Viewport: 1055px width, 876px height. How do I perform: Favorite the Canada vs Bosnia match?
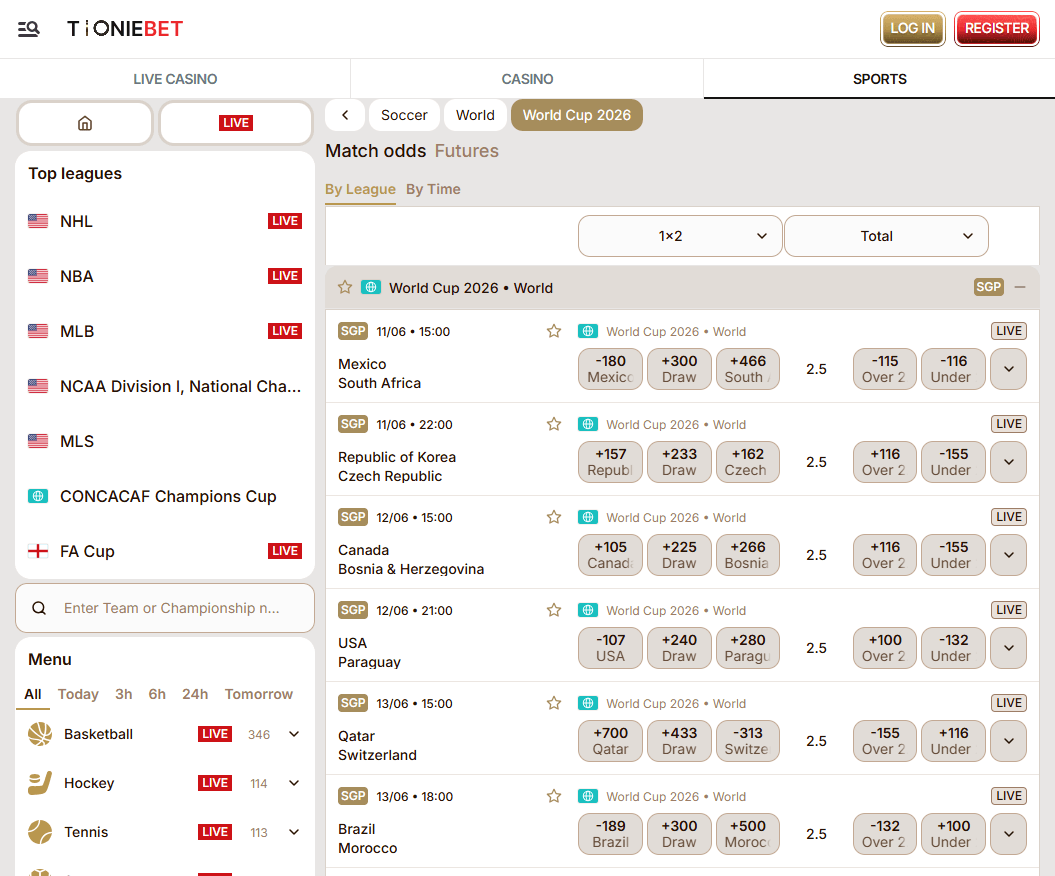pos(554,517)
